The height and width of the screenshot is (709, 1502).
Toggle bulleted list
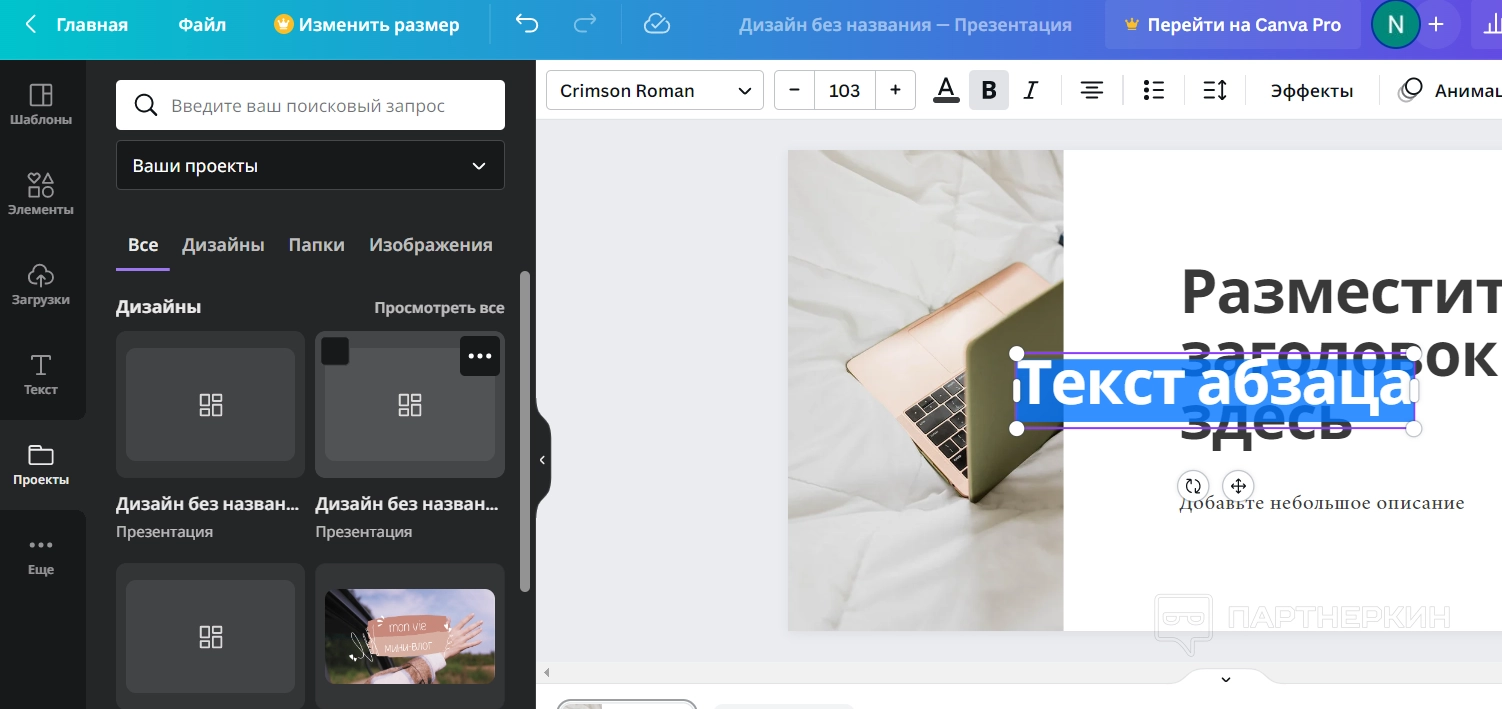[1154, 91]
